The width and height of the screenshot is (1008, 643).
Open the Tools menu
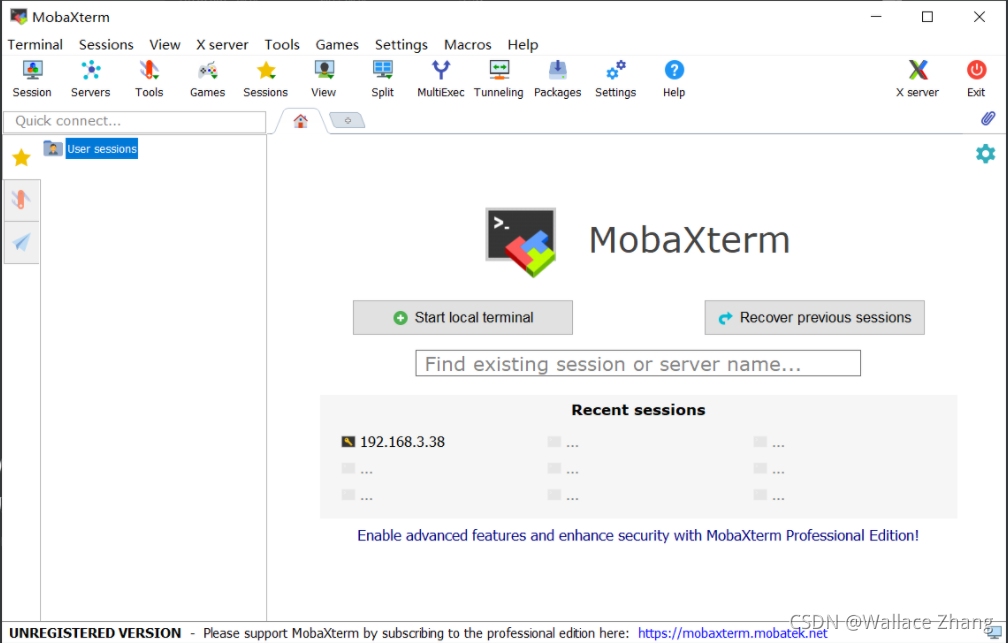pos(282,44)
